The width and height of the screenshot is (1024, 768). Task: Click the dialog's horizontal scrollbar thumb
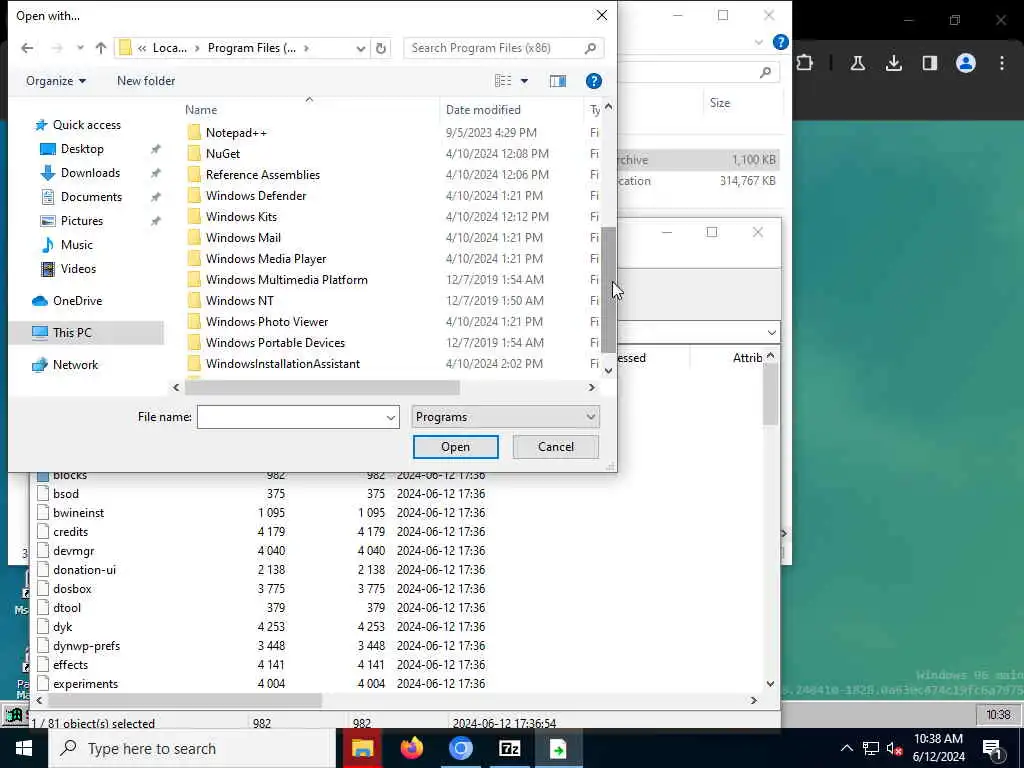[322, 387]
